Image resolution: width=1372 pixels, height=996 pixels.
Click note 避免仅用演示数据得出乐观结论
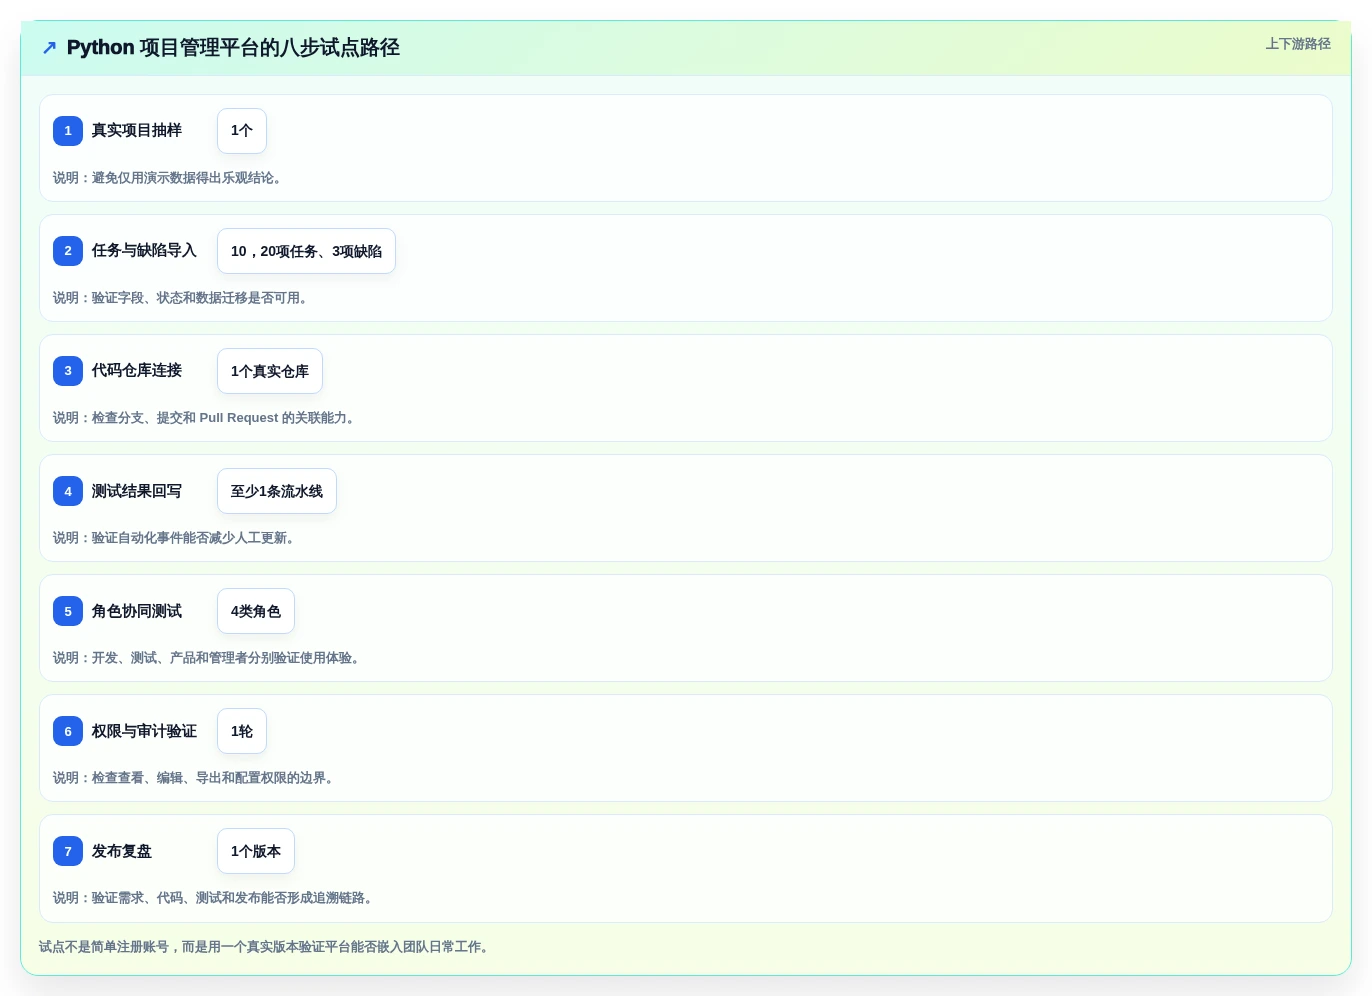pos(169,178)
